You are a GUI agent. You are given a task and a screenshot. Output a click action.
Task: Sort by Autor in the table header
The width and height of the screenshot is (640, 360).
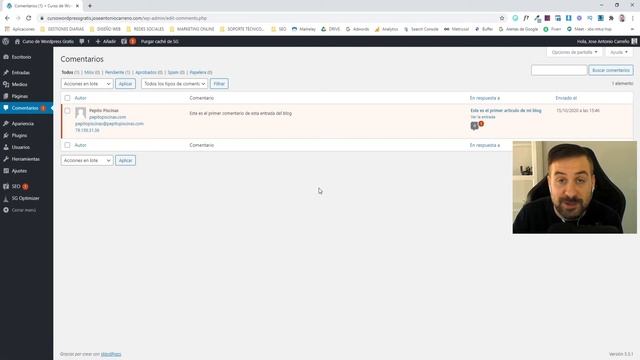(x=80, y=98)
